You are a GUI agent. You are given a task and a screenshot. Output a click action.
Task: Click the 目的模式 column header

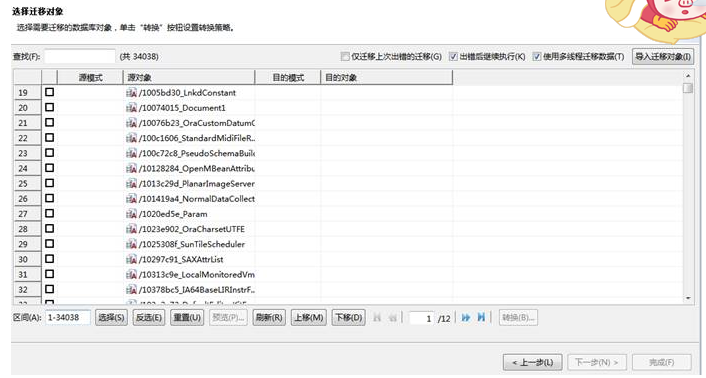[x=288, y=77]
